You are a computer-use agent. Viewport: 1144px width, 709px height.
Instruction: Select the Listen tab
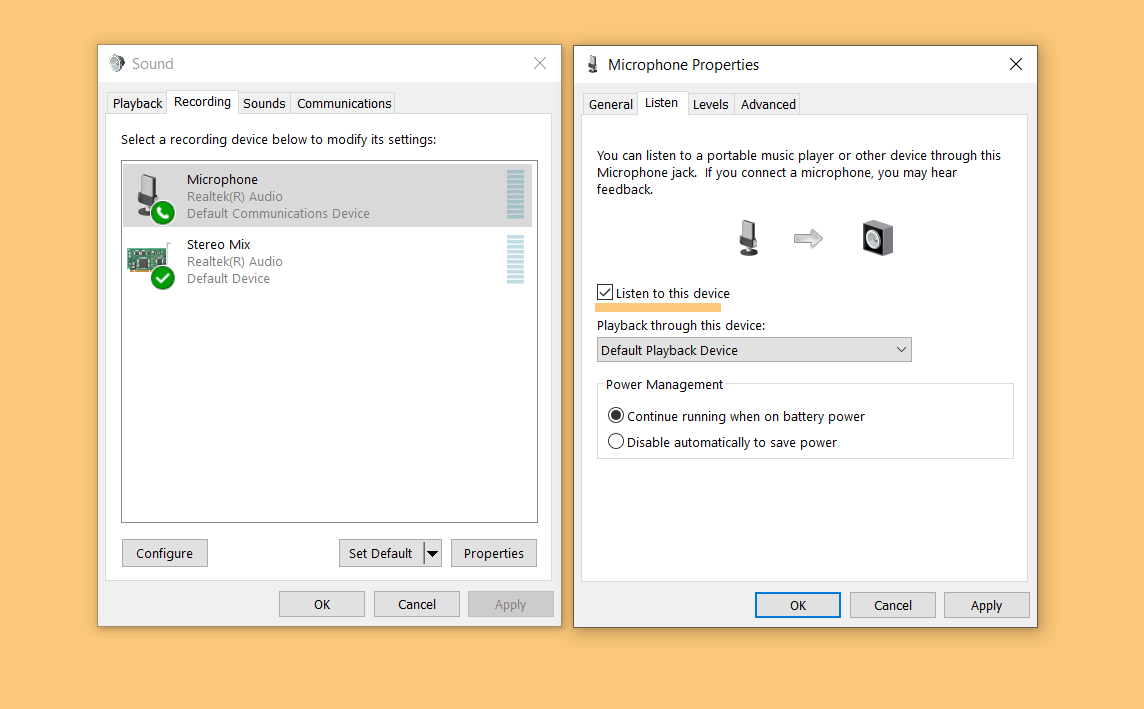[x=661, y=103]
